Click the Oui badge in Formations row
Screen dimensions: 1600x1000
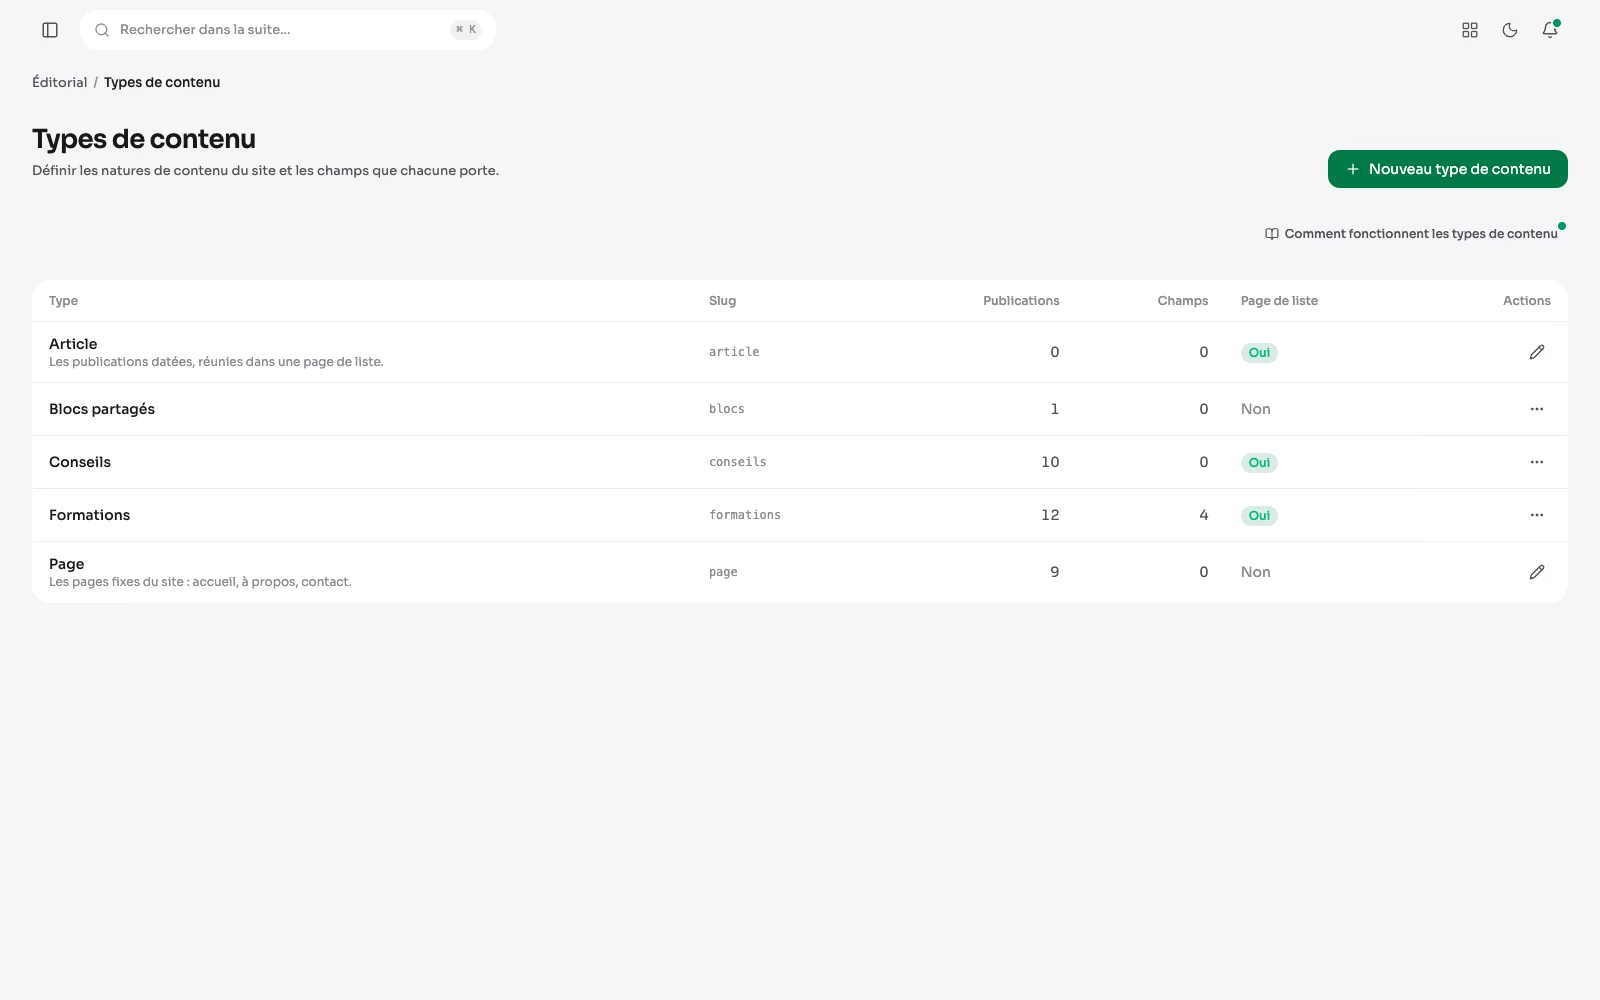[1259, 515]
